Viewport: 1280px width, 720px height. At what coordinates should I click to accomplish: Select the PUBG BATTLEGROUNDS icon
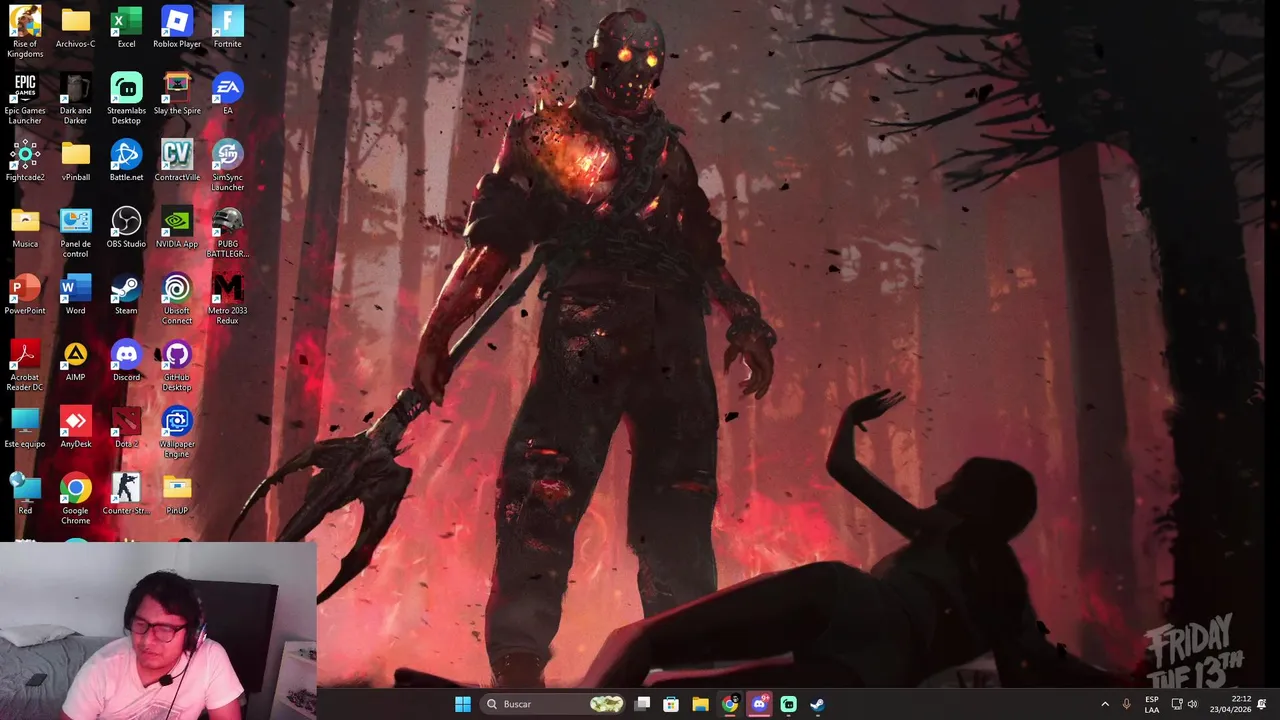coord(227,232)
